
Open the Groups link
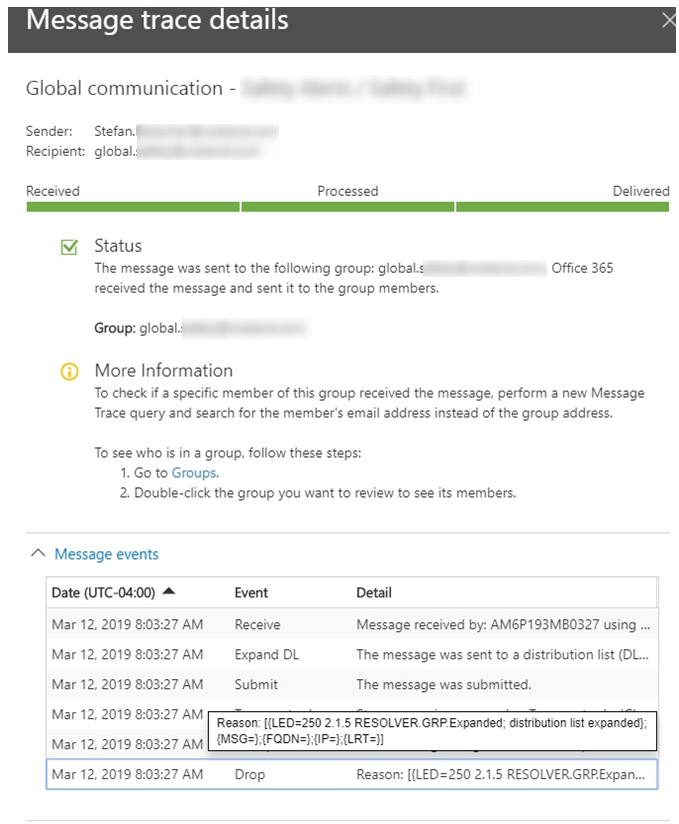tap(194, 473)
